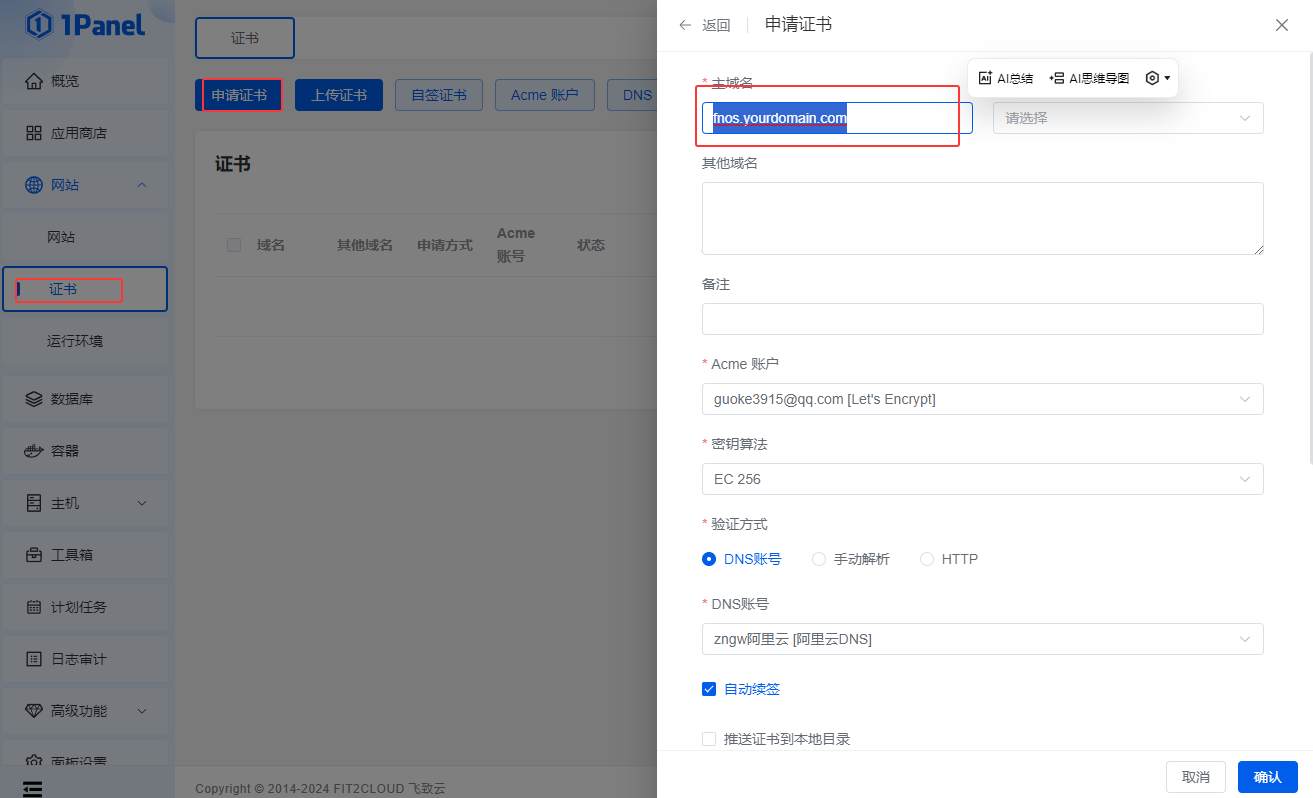
Task: Open Containers via the Docker whale icon
Action: pyautogui.click(x=34, y=451)
